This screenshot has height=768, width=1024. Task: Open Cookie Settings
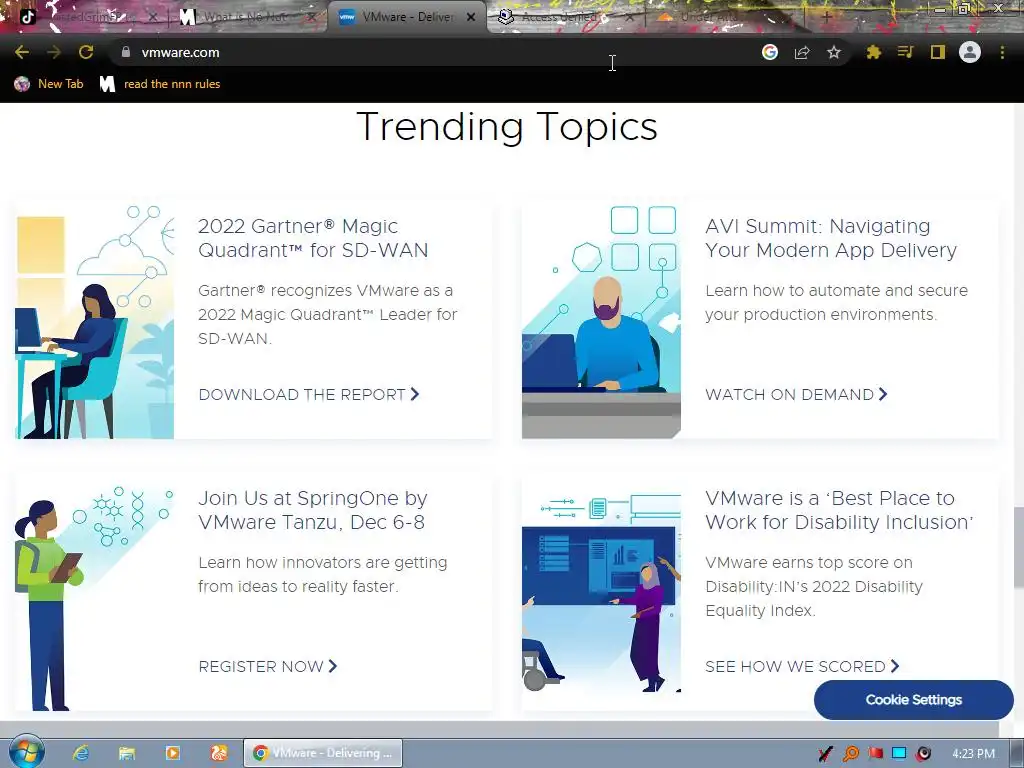(914, 699)
